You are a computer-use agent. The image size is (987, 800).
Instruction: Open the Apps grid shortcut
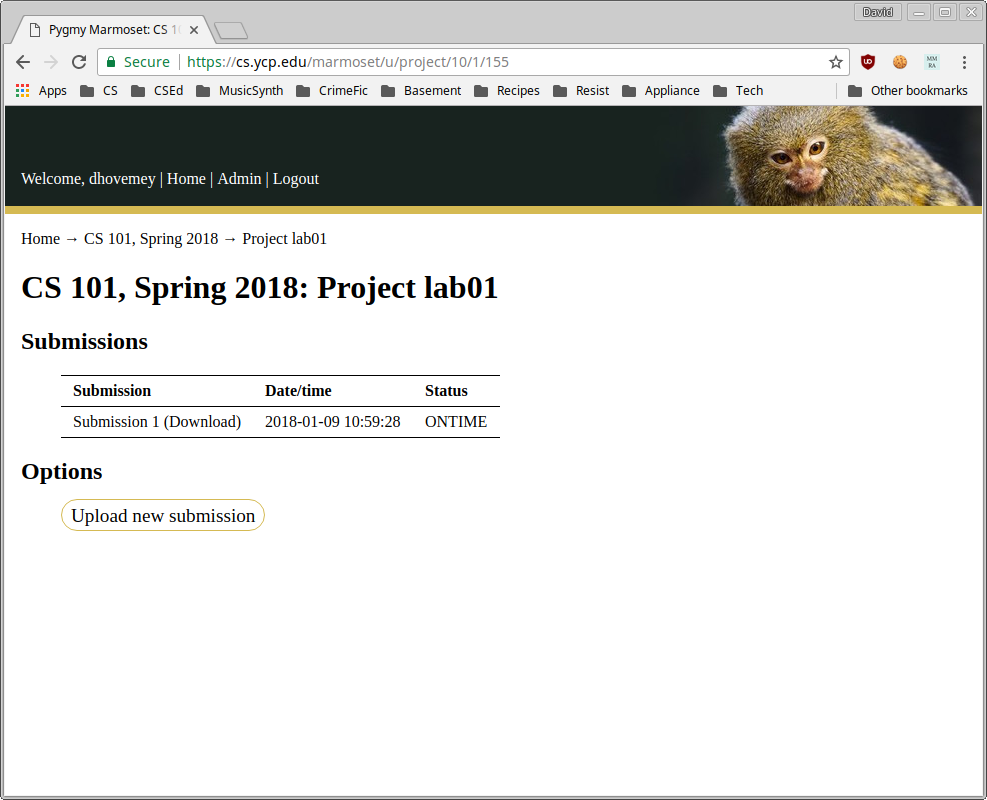click(x=41, y=91)
